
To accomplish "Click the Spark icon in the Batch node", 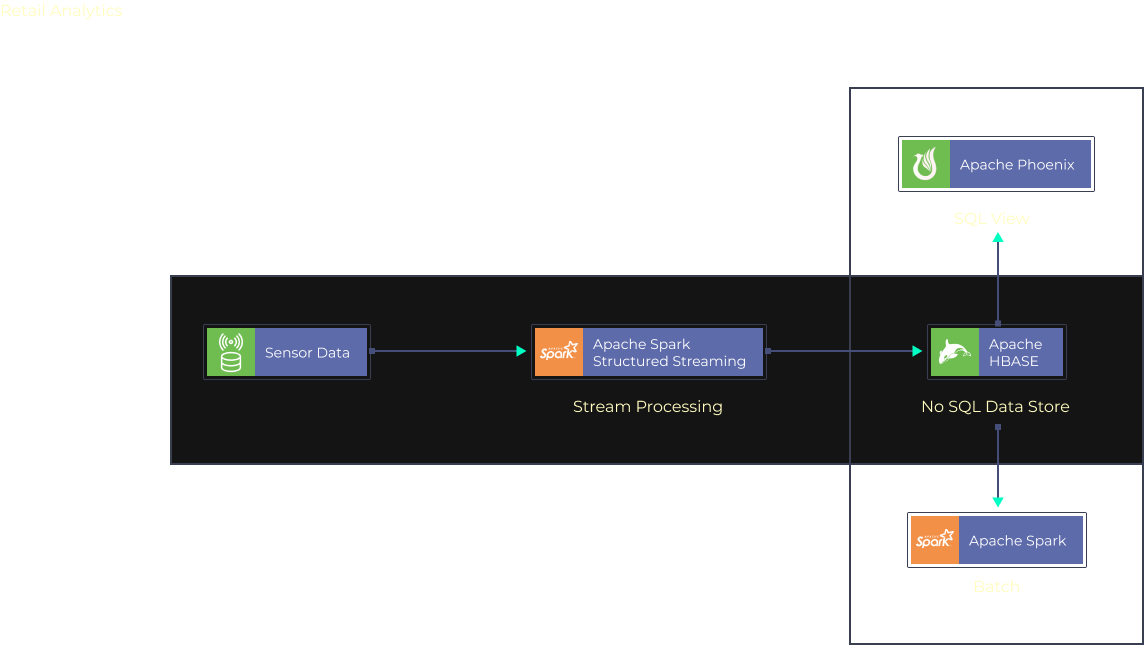I will 935,540.
